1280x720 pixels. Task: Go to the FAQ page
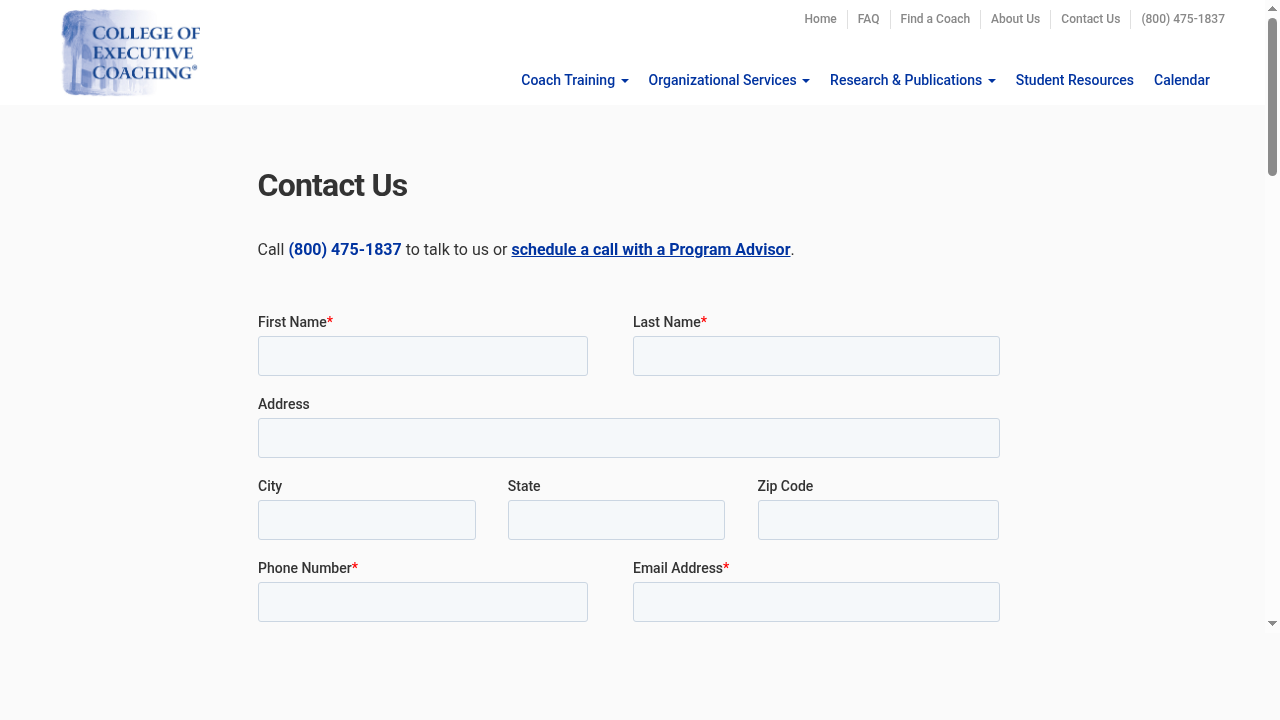(868, 19)
